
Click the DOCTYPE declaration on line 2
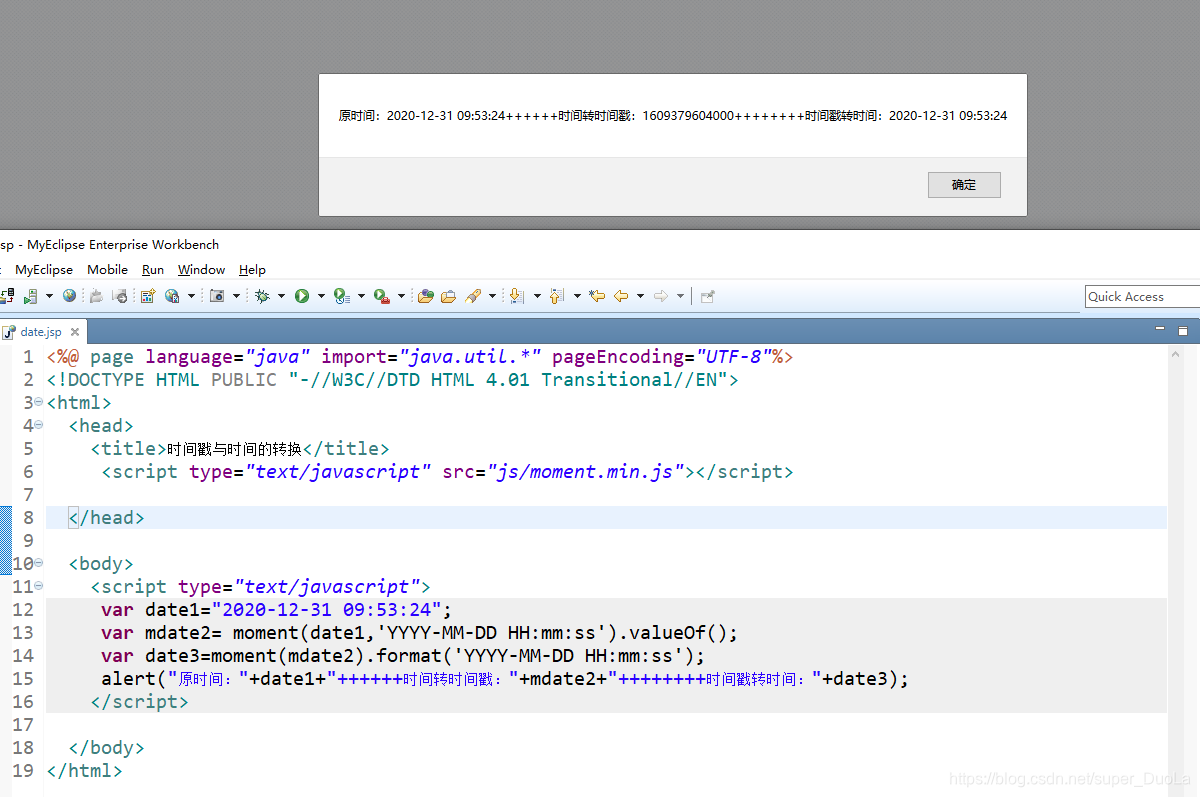point(392,380)
